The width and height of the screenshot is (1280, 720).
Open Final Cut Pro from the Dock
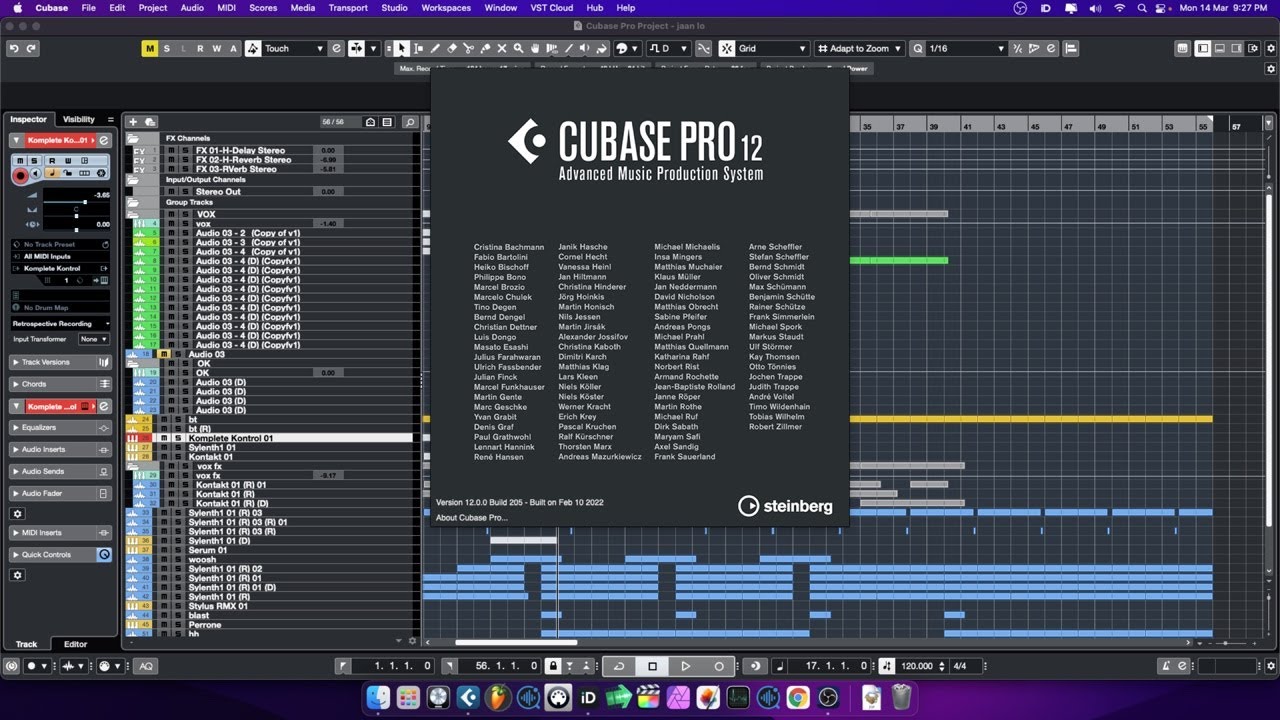point(648,697)
